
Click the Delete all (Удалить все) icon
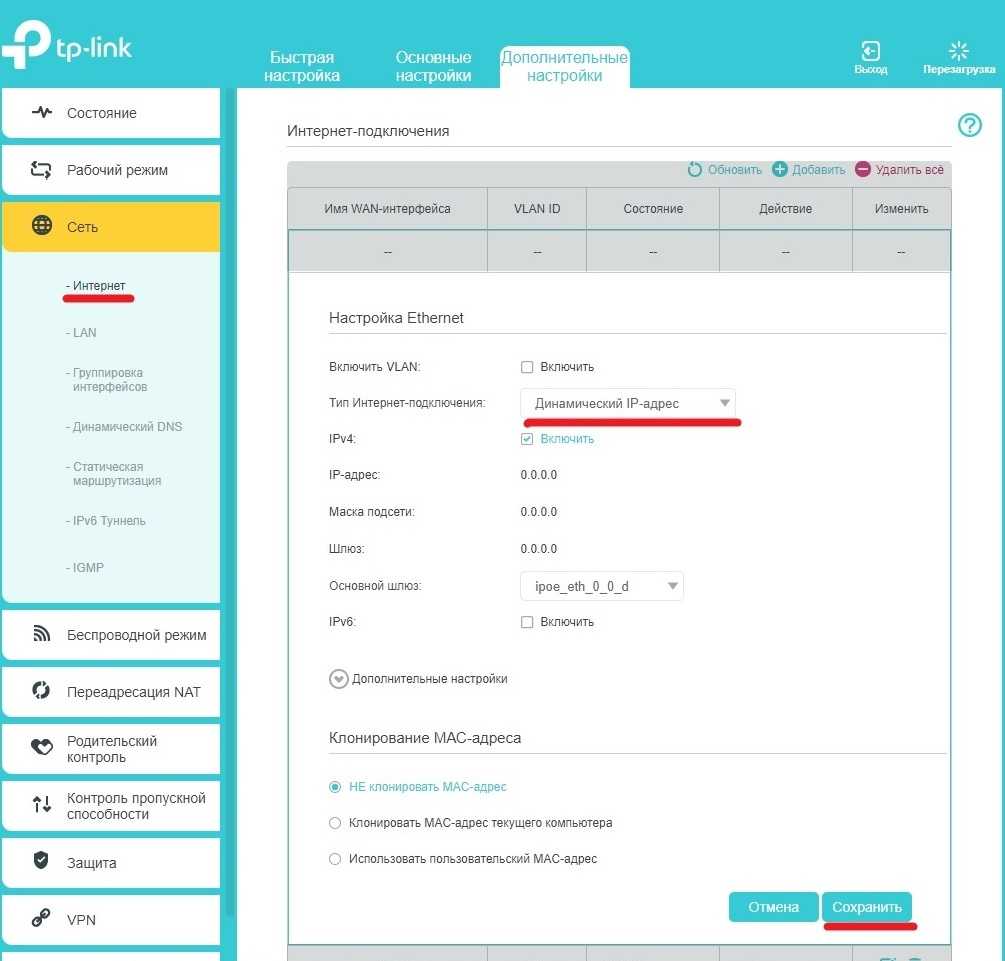point(863,170)
